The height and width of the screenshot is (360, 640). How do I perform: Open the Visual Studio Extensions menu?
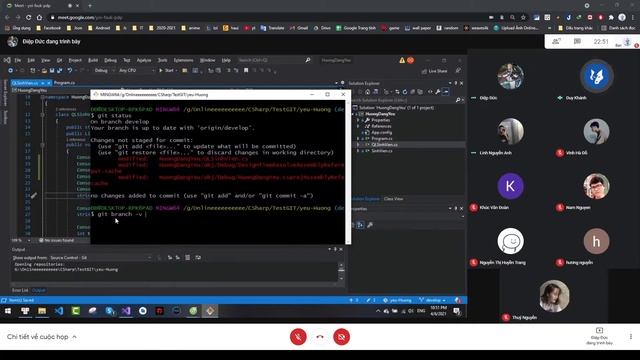click(183, 60)
